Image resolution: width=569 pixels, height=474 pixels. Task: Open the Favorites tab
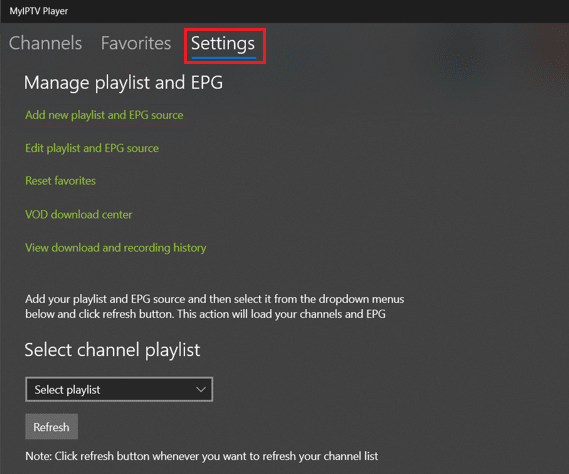tap(136, 43)
